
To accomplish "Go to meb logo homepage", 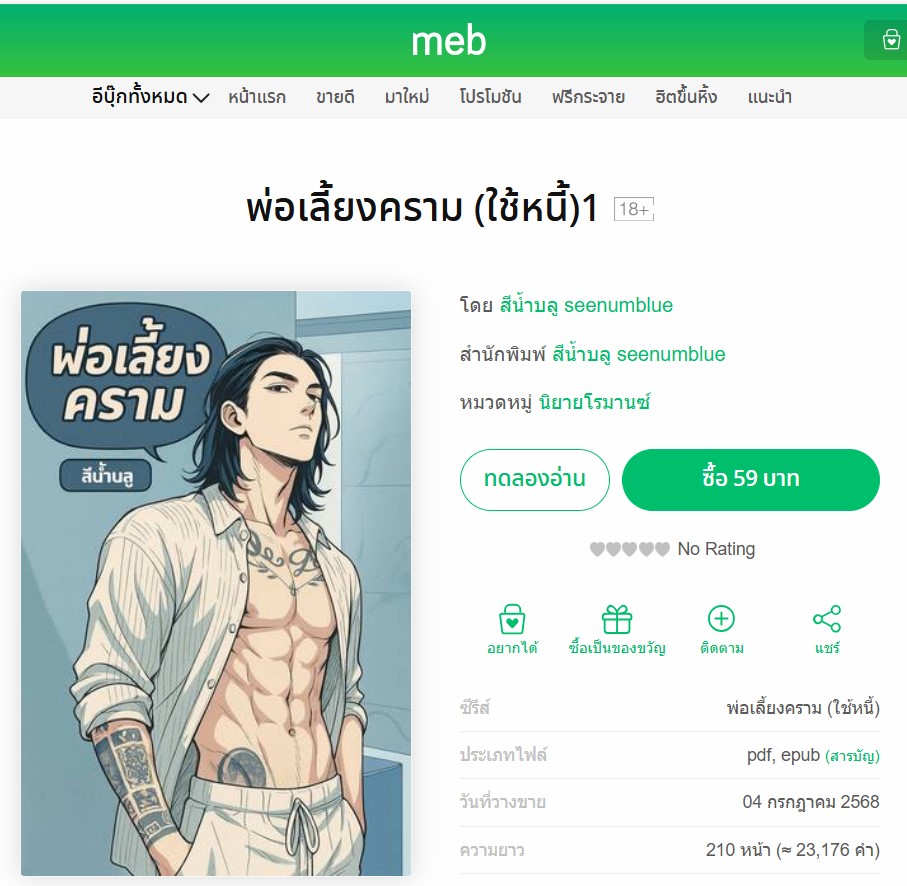I will coord(449,40).
